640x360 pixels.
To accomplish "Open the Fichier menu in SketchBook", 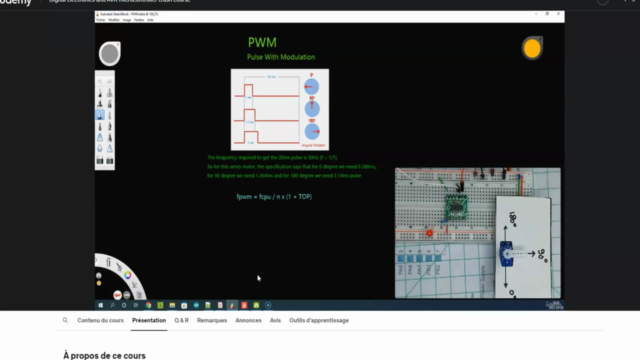I will coord(100,20).
